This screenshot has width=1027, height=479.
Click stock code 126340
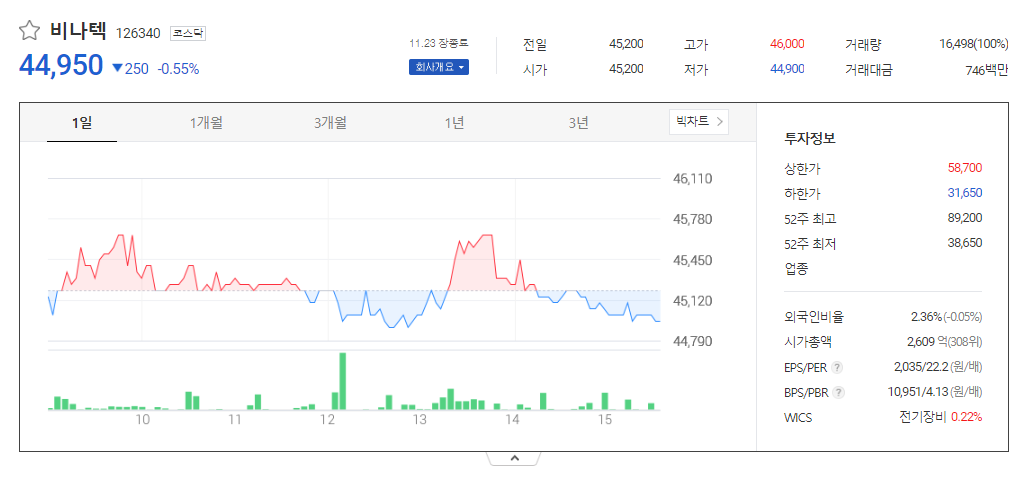138,33
